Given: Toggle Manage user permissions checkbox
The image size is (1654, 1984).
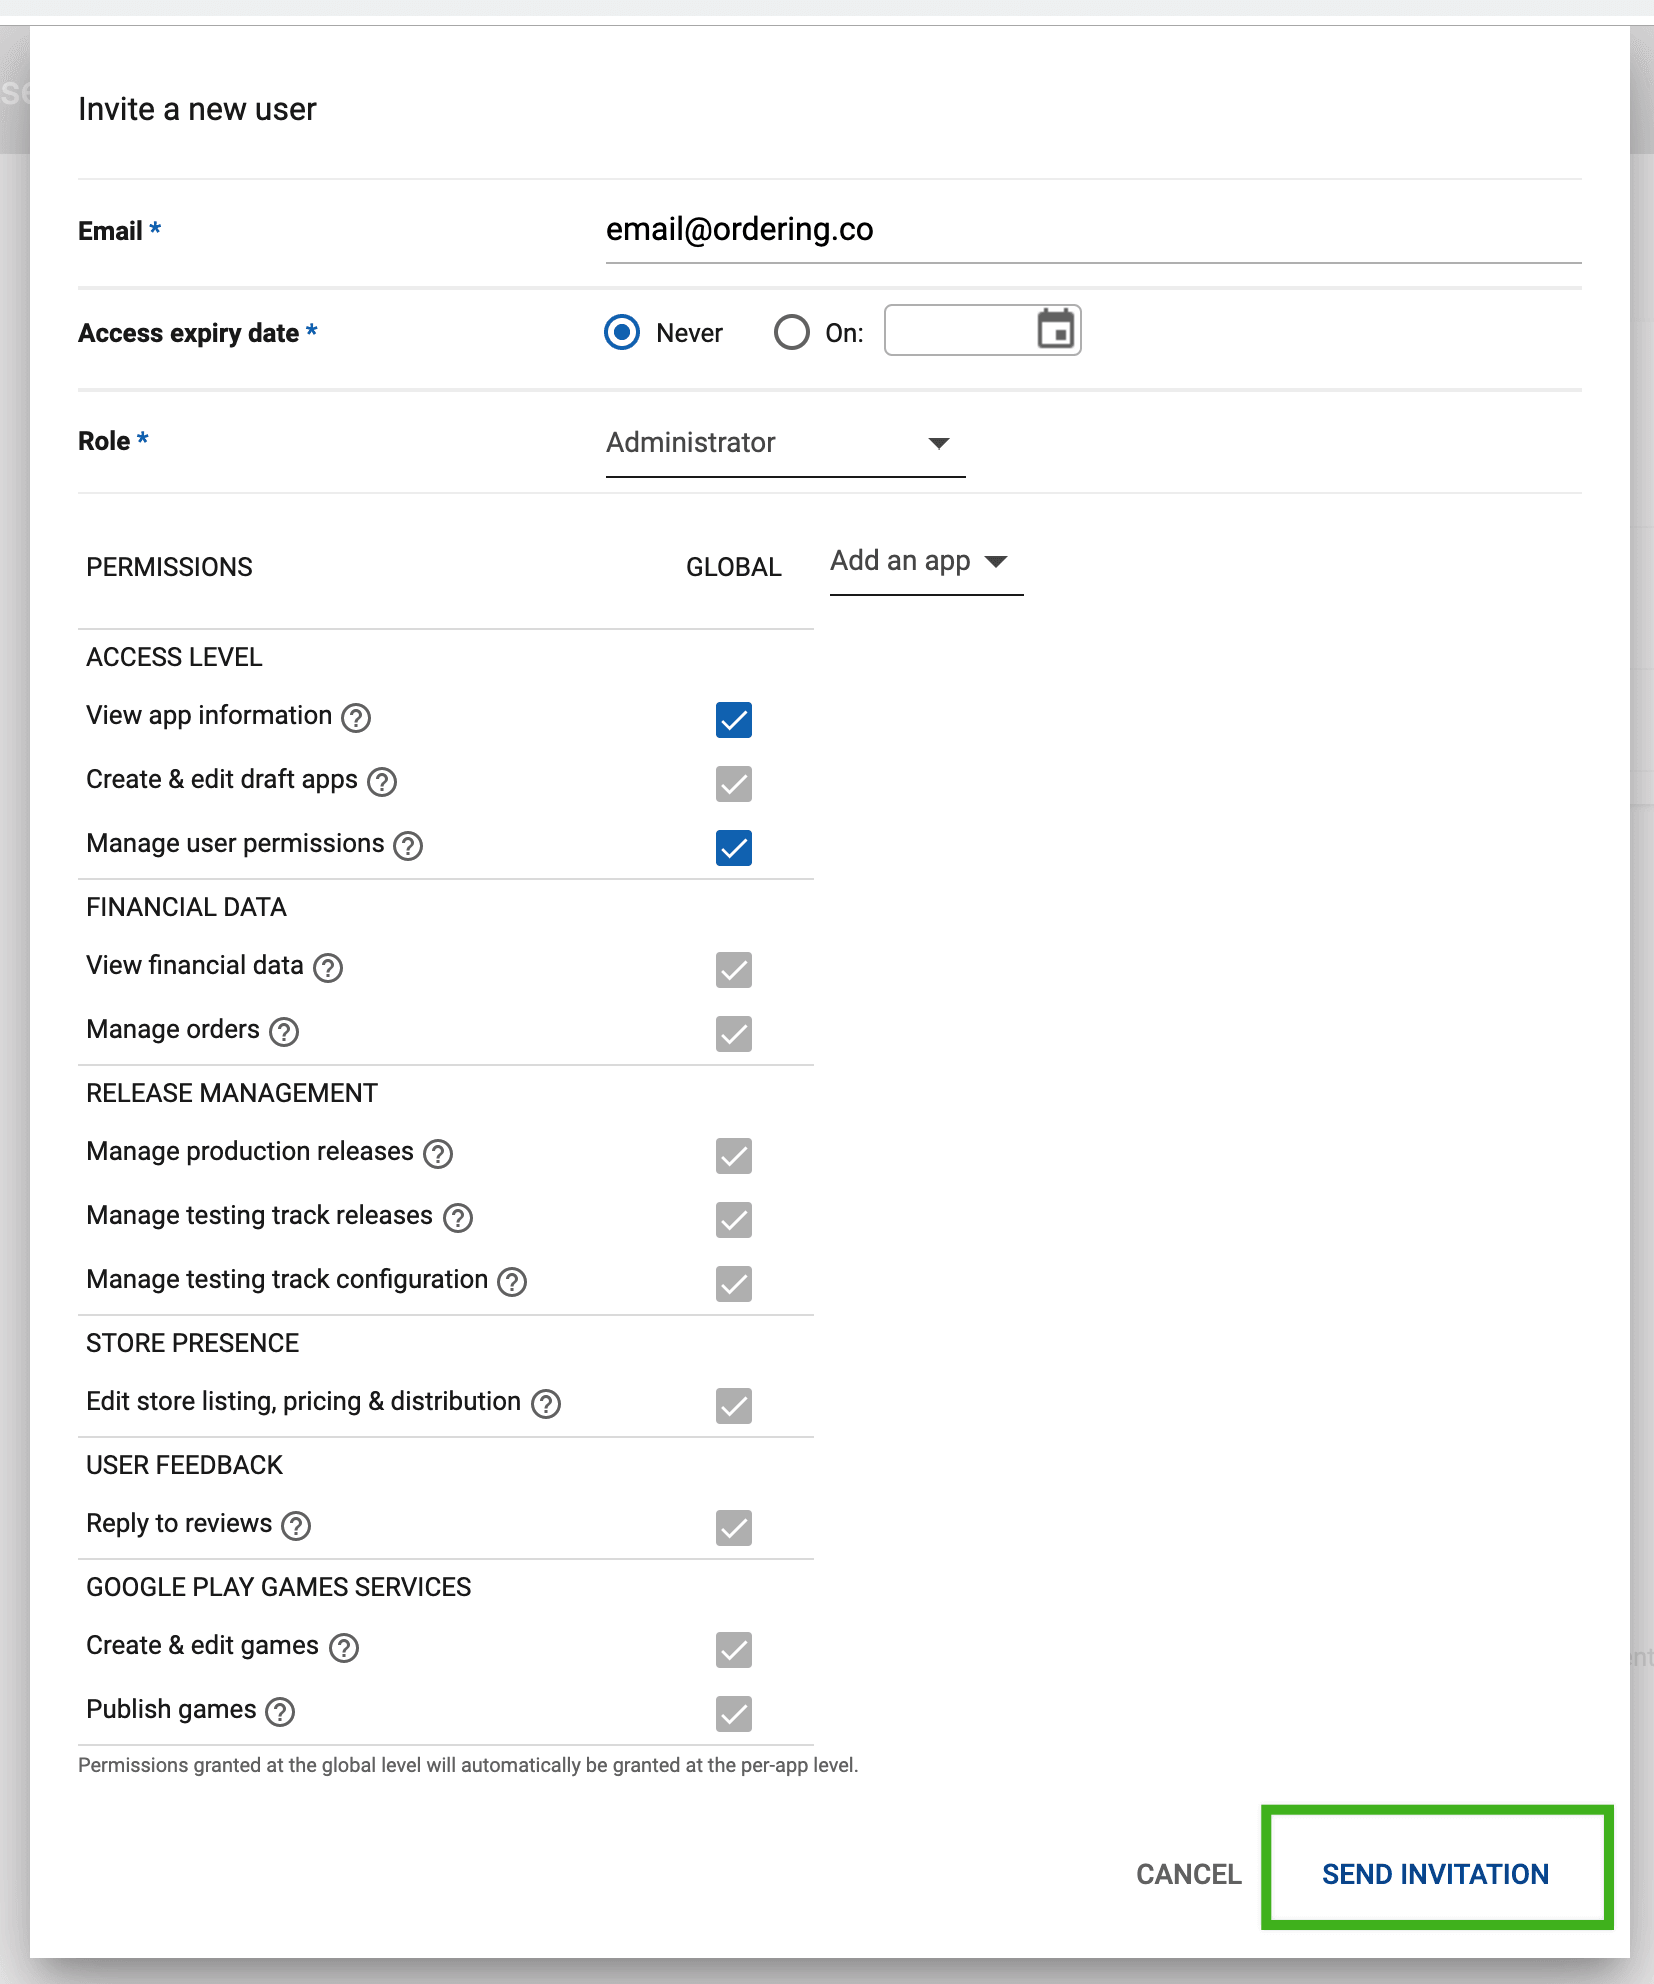Looking at the screenshot, I should tap(734, 847).
